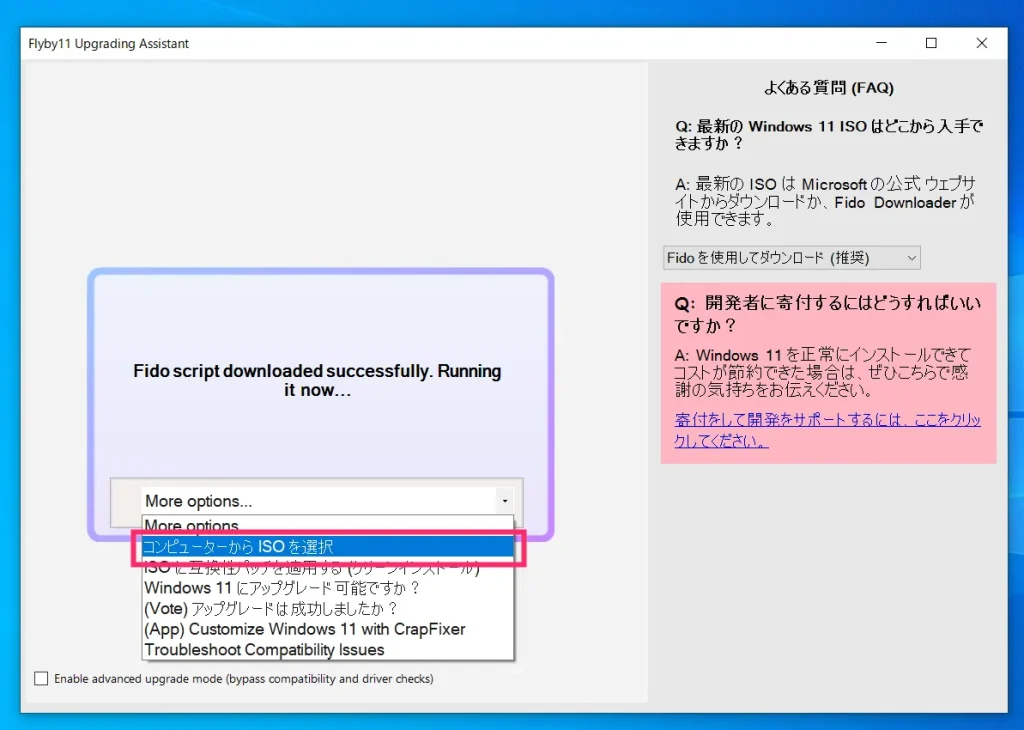This screenshot has width=1024, height=730.
Task: Select 'コンピューターから ISO を選択' menu option
Action: point(328,546)
